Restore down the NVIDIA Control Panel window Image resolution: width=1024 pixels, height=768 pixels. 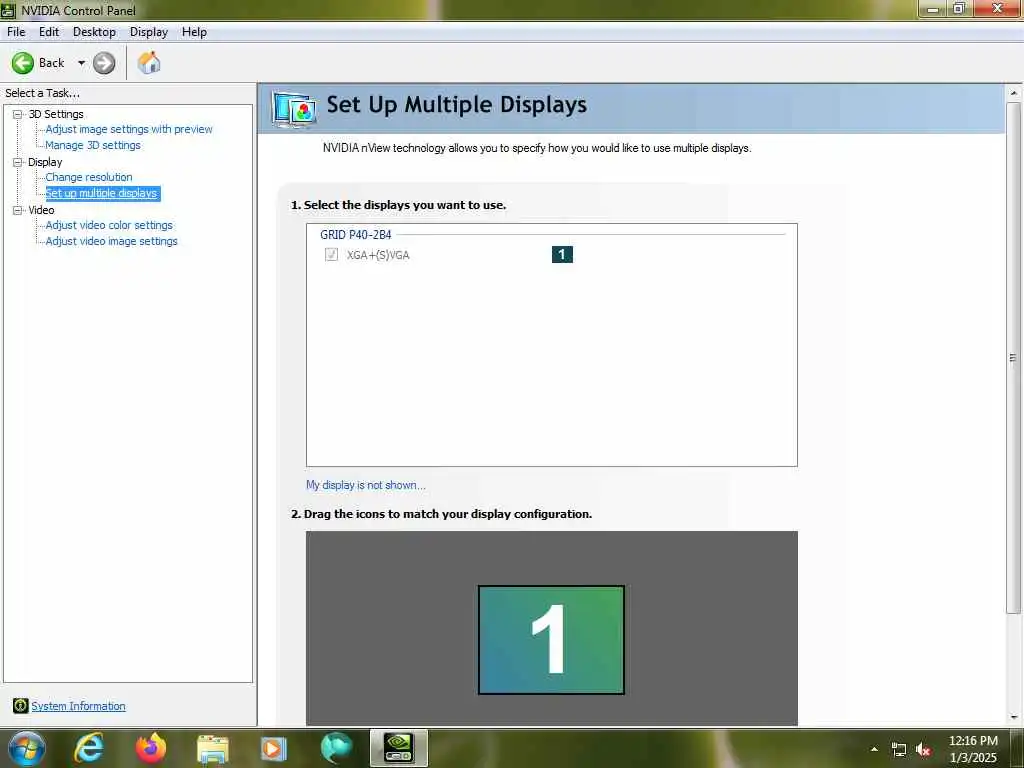coord(959,9)
